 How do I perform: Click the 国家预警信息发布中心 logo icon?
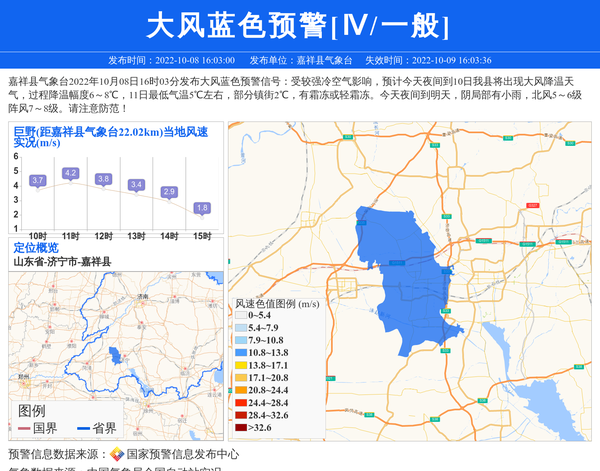[117, 454]
